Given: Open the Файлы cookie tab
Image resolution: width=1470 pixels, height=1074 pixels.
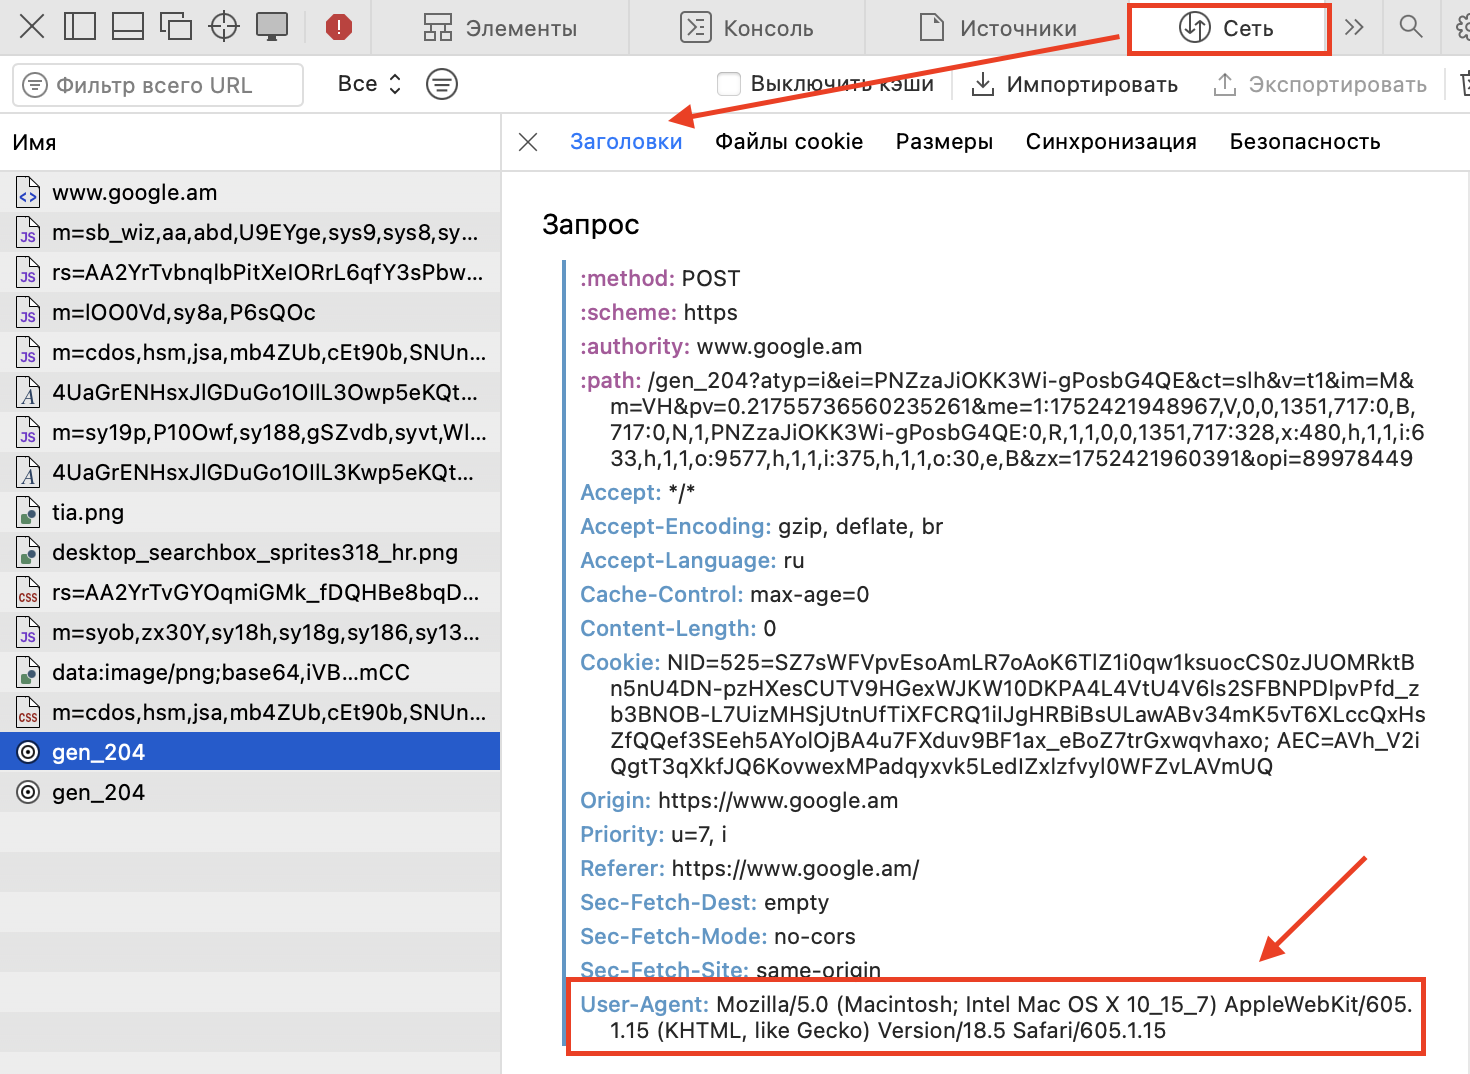Looking at the screenshot, I should (x=789, y=141).
